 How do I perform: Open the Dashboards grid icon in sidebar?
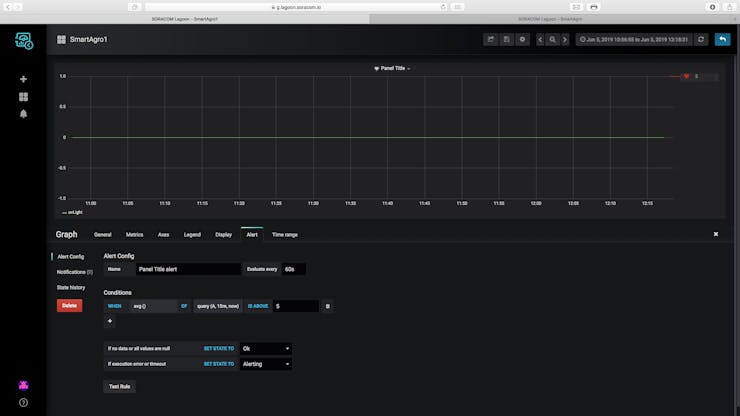click(23, 97)
